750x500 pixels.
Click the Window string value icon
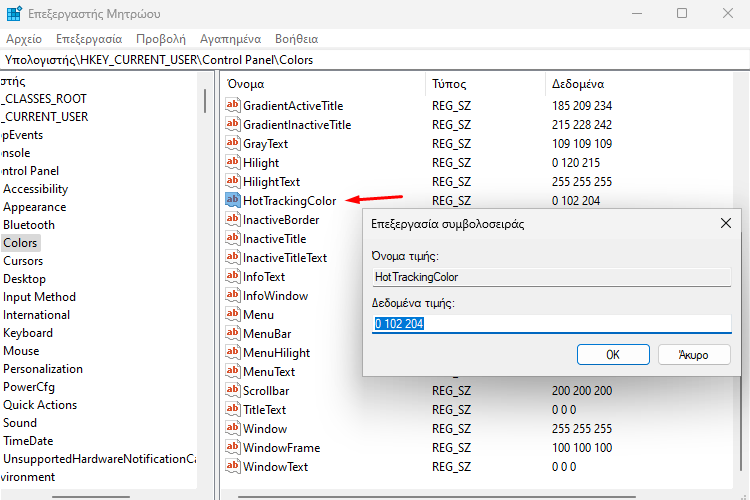click(x=232, y=428)
